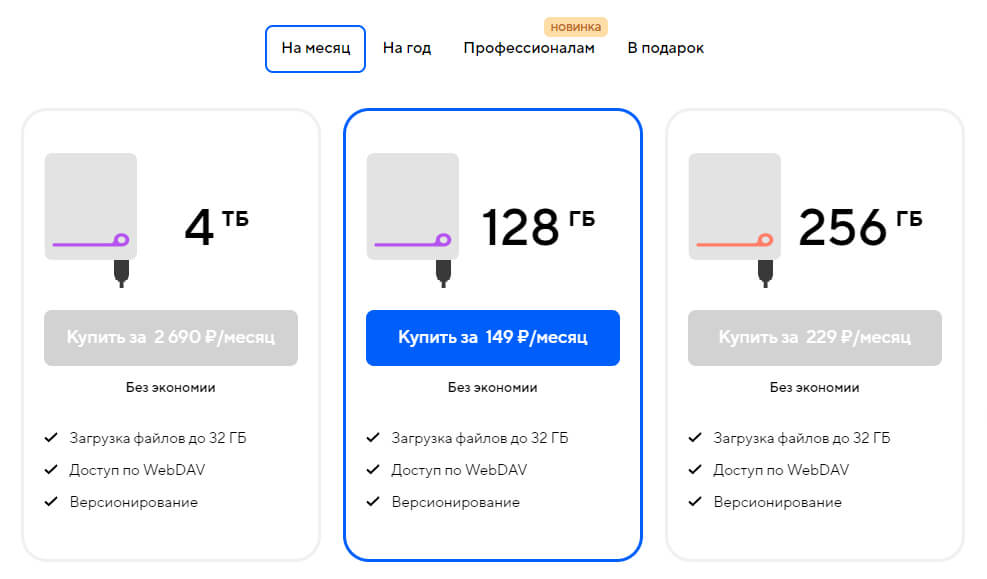
Task: Click the purple cable icon on the 128 GB drive
Action: click(410, 242)
